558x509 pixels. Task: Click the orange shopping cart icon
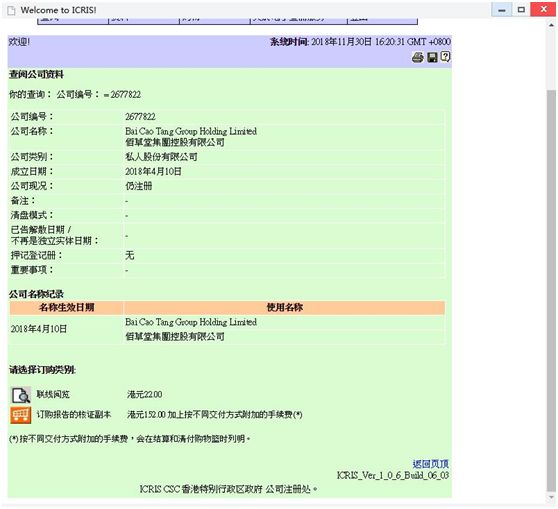[21, 415]
